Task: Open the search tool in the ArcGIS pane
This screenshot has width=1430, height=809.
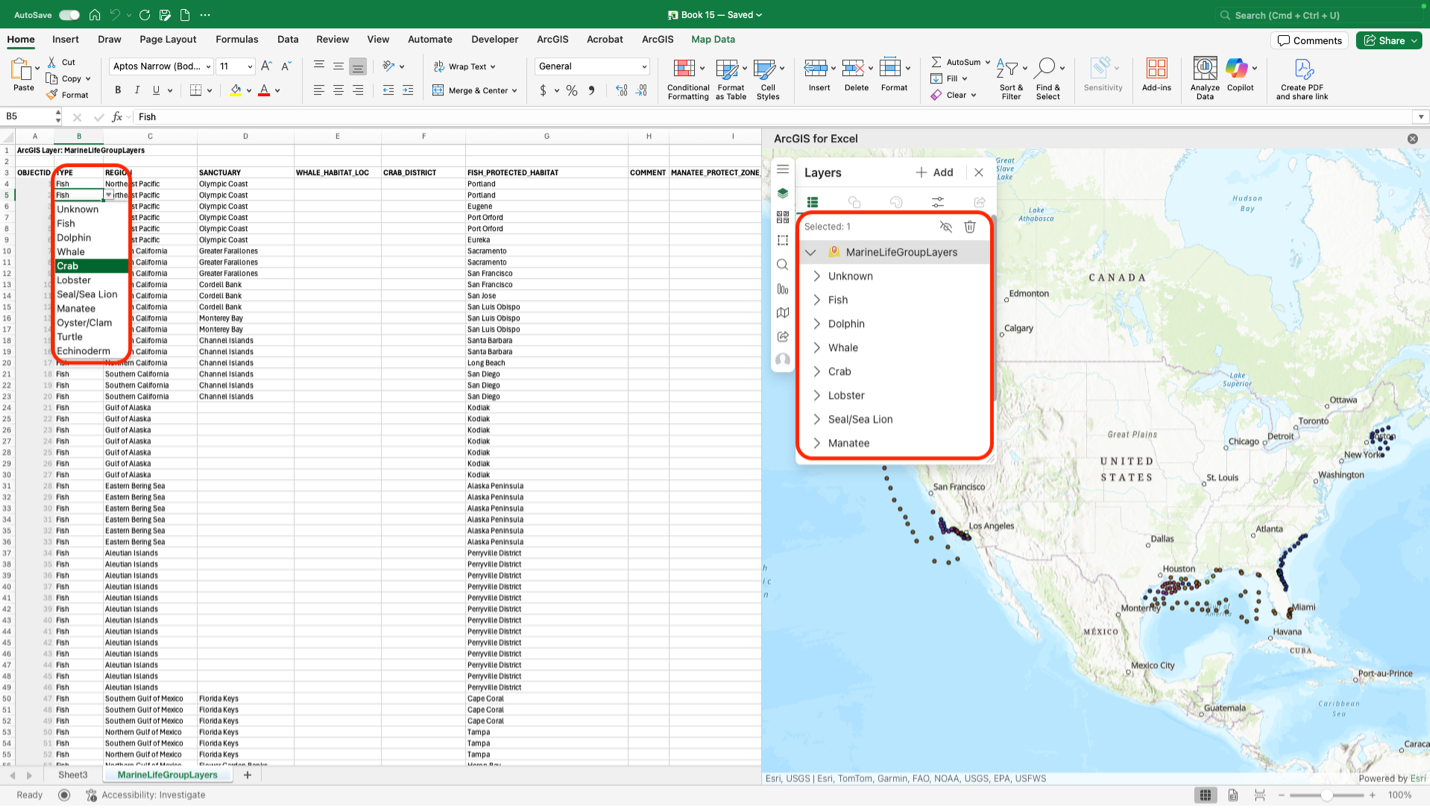Action: coord(783,264)
